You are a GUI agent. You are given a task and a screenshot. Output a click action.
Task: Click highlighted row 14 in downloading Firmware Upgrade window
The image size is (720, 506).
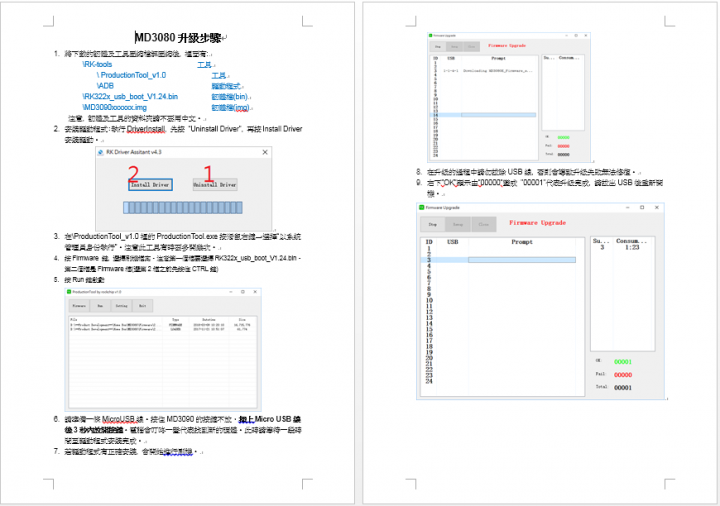484,115
